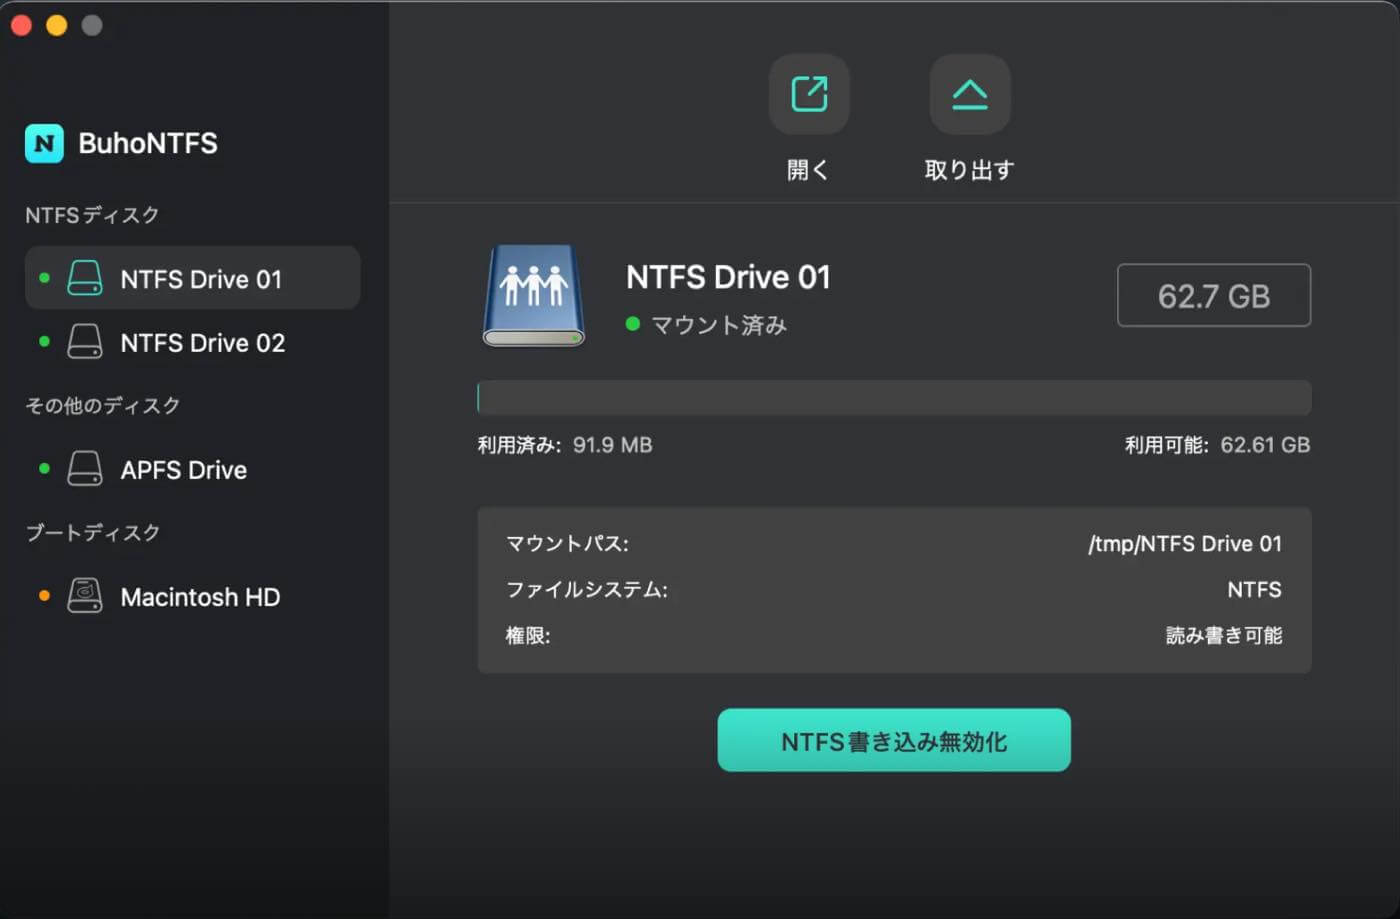Click the Eject (取り出す) toolbar icon
1400x919 pixels.
coord(969,94)
